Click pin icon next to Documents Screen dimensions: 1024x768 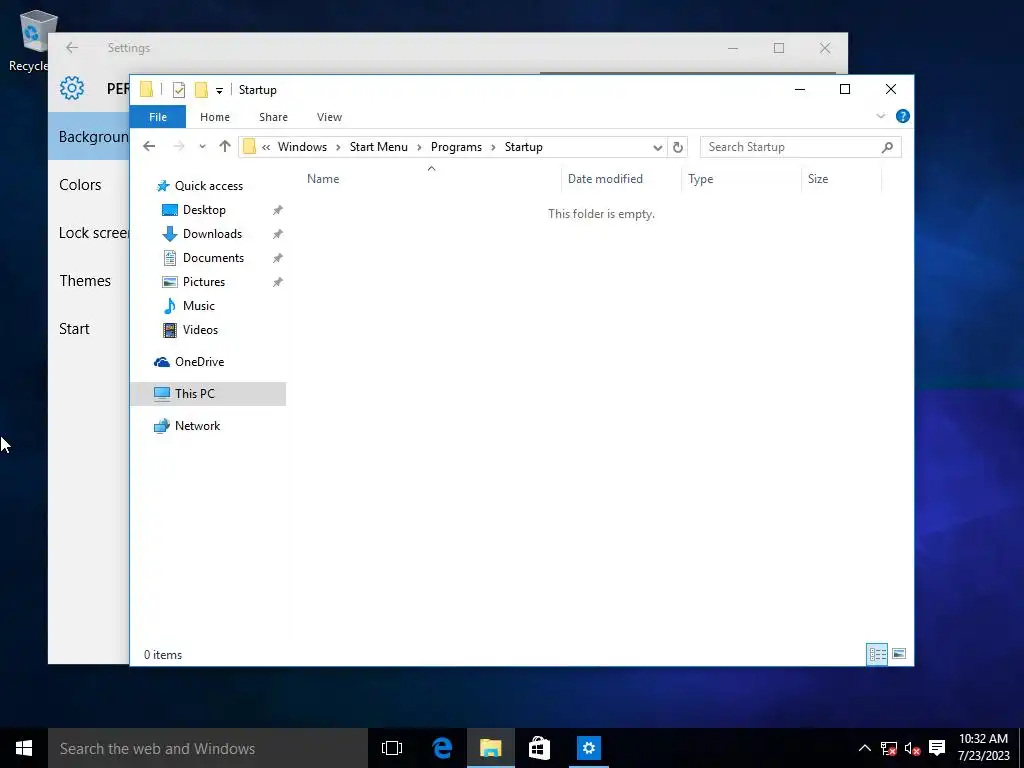coord(278,258)
